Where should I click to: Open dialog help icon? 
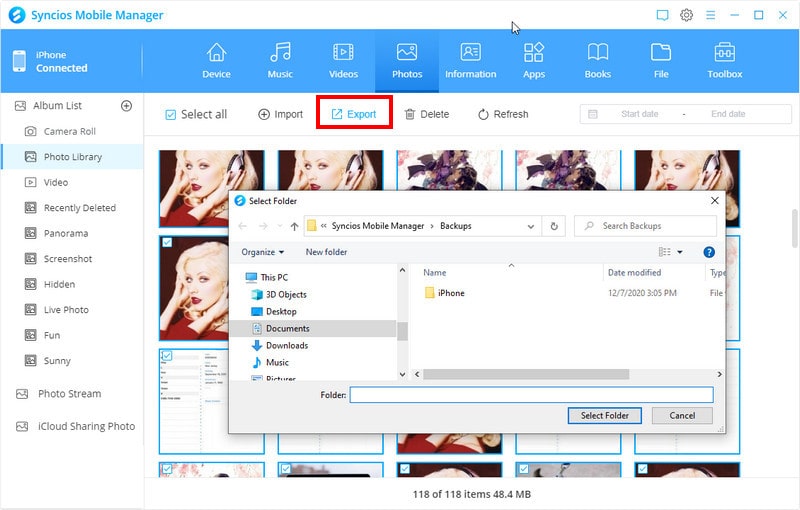pos(709,252)
